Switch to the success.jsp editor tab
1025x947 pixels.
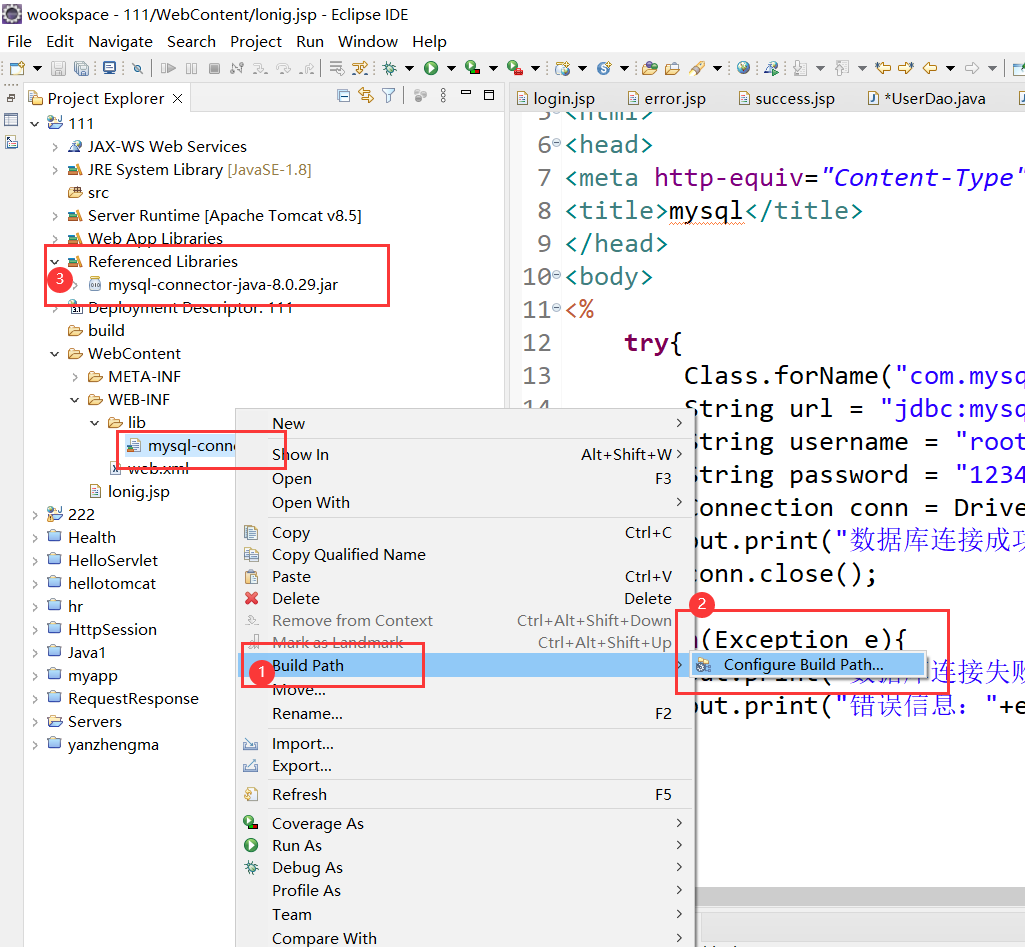pyautogui.click(x=786, y=99)
